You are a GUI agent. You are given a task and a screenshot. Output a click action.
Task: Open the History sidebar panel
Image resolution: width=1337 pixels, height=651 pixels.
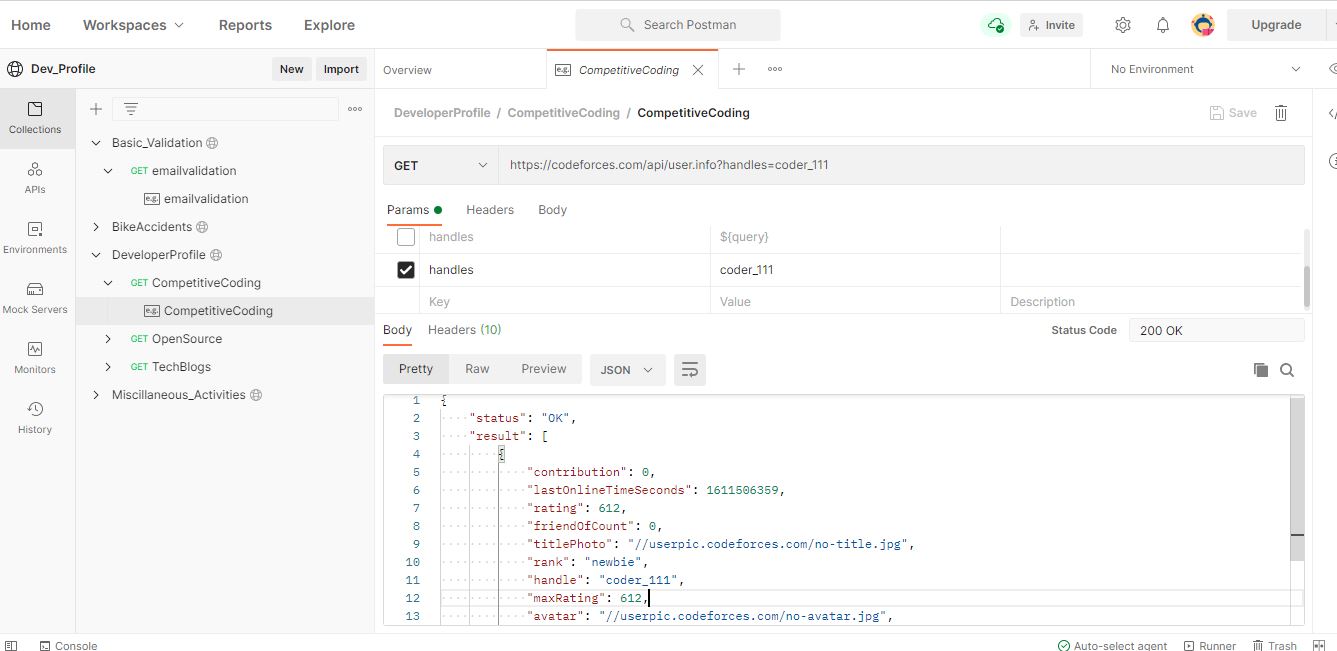(35, 418)
